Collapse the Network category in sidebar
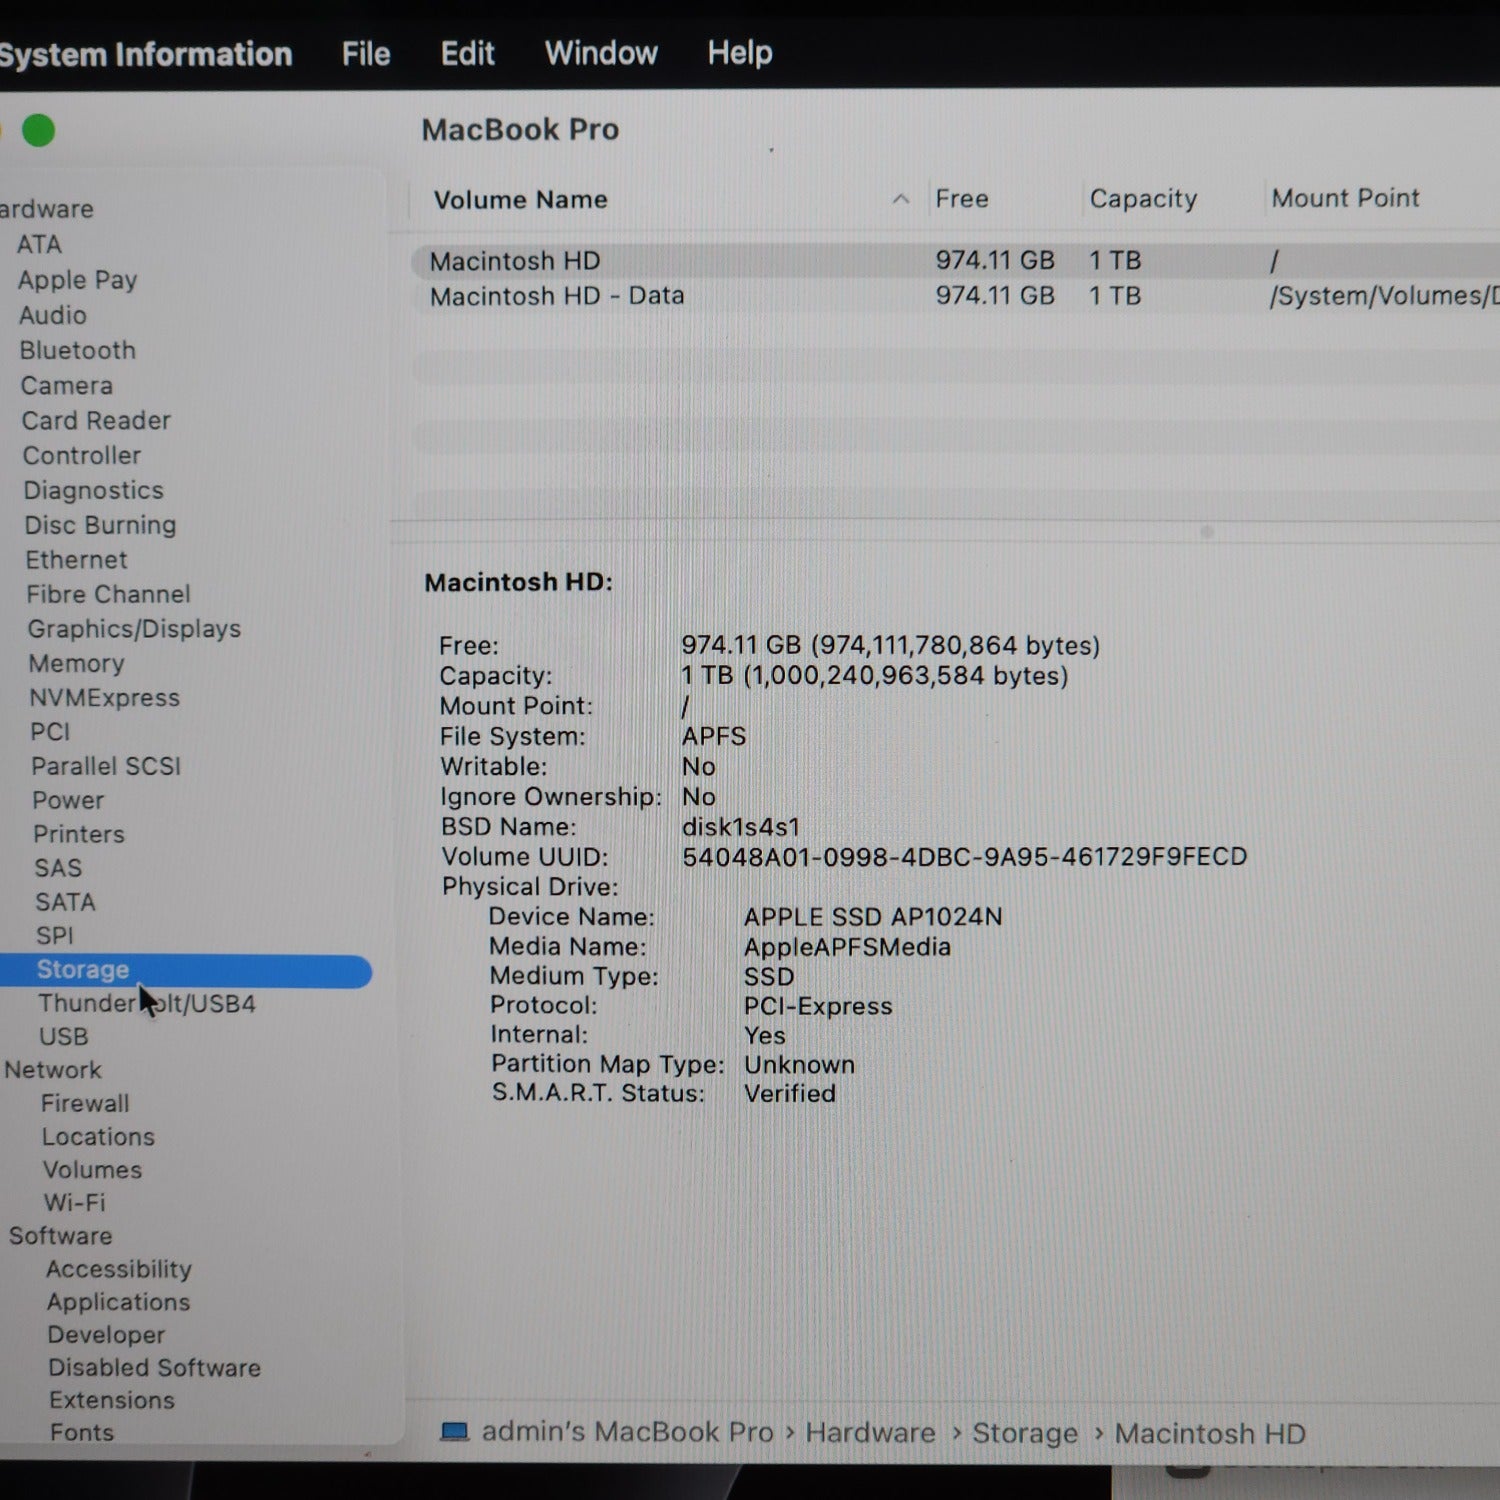 [x=52, y=1070]
